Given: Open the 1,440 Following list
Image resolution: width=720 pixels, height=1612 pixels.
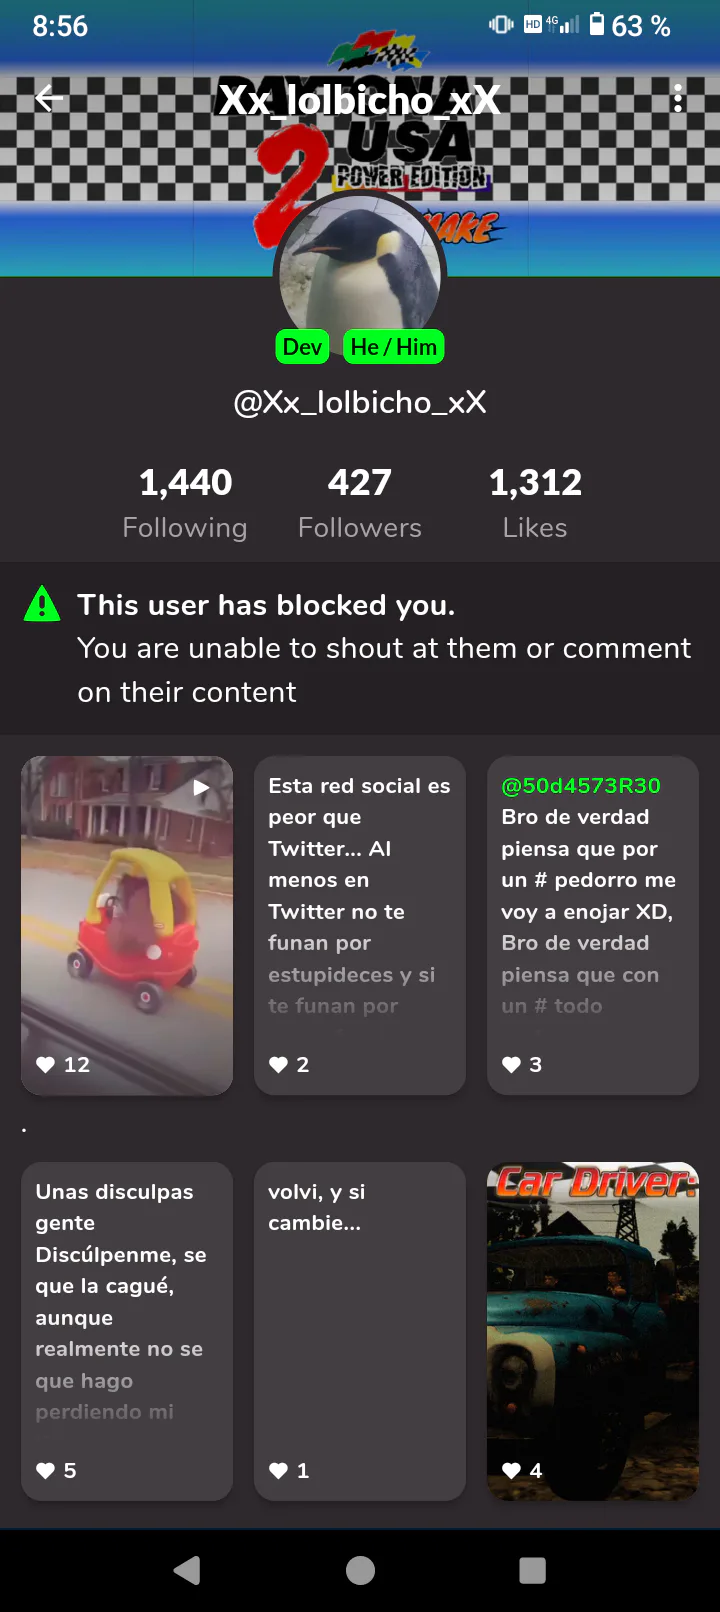Looking at the screenshot, I should coord(185,502).
